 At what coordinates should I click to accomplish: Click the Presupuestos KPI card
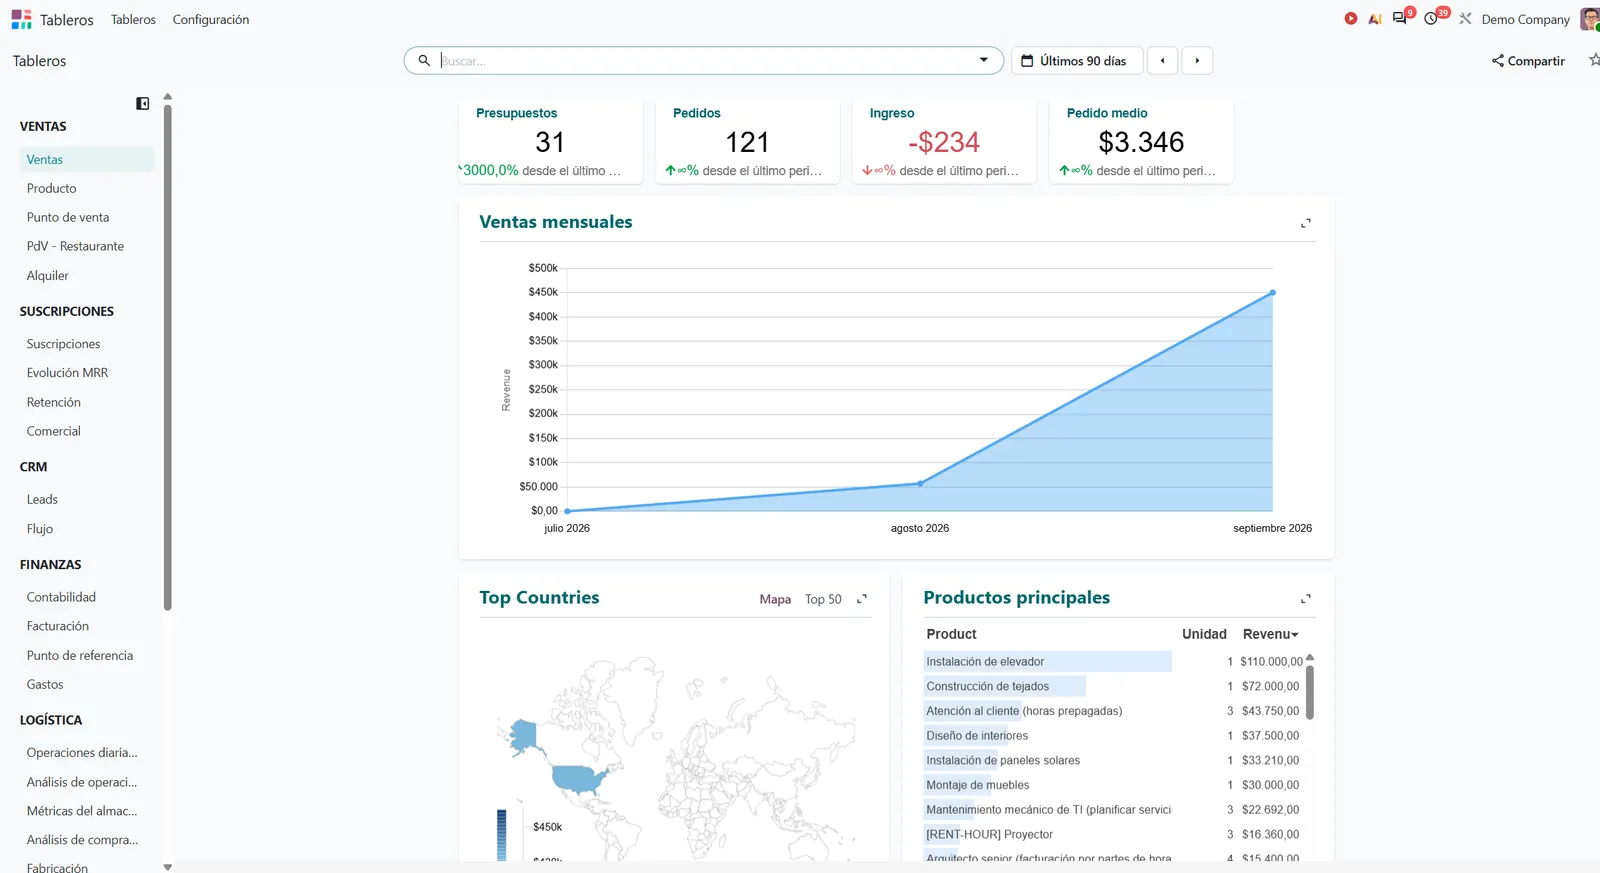(550, 142)
